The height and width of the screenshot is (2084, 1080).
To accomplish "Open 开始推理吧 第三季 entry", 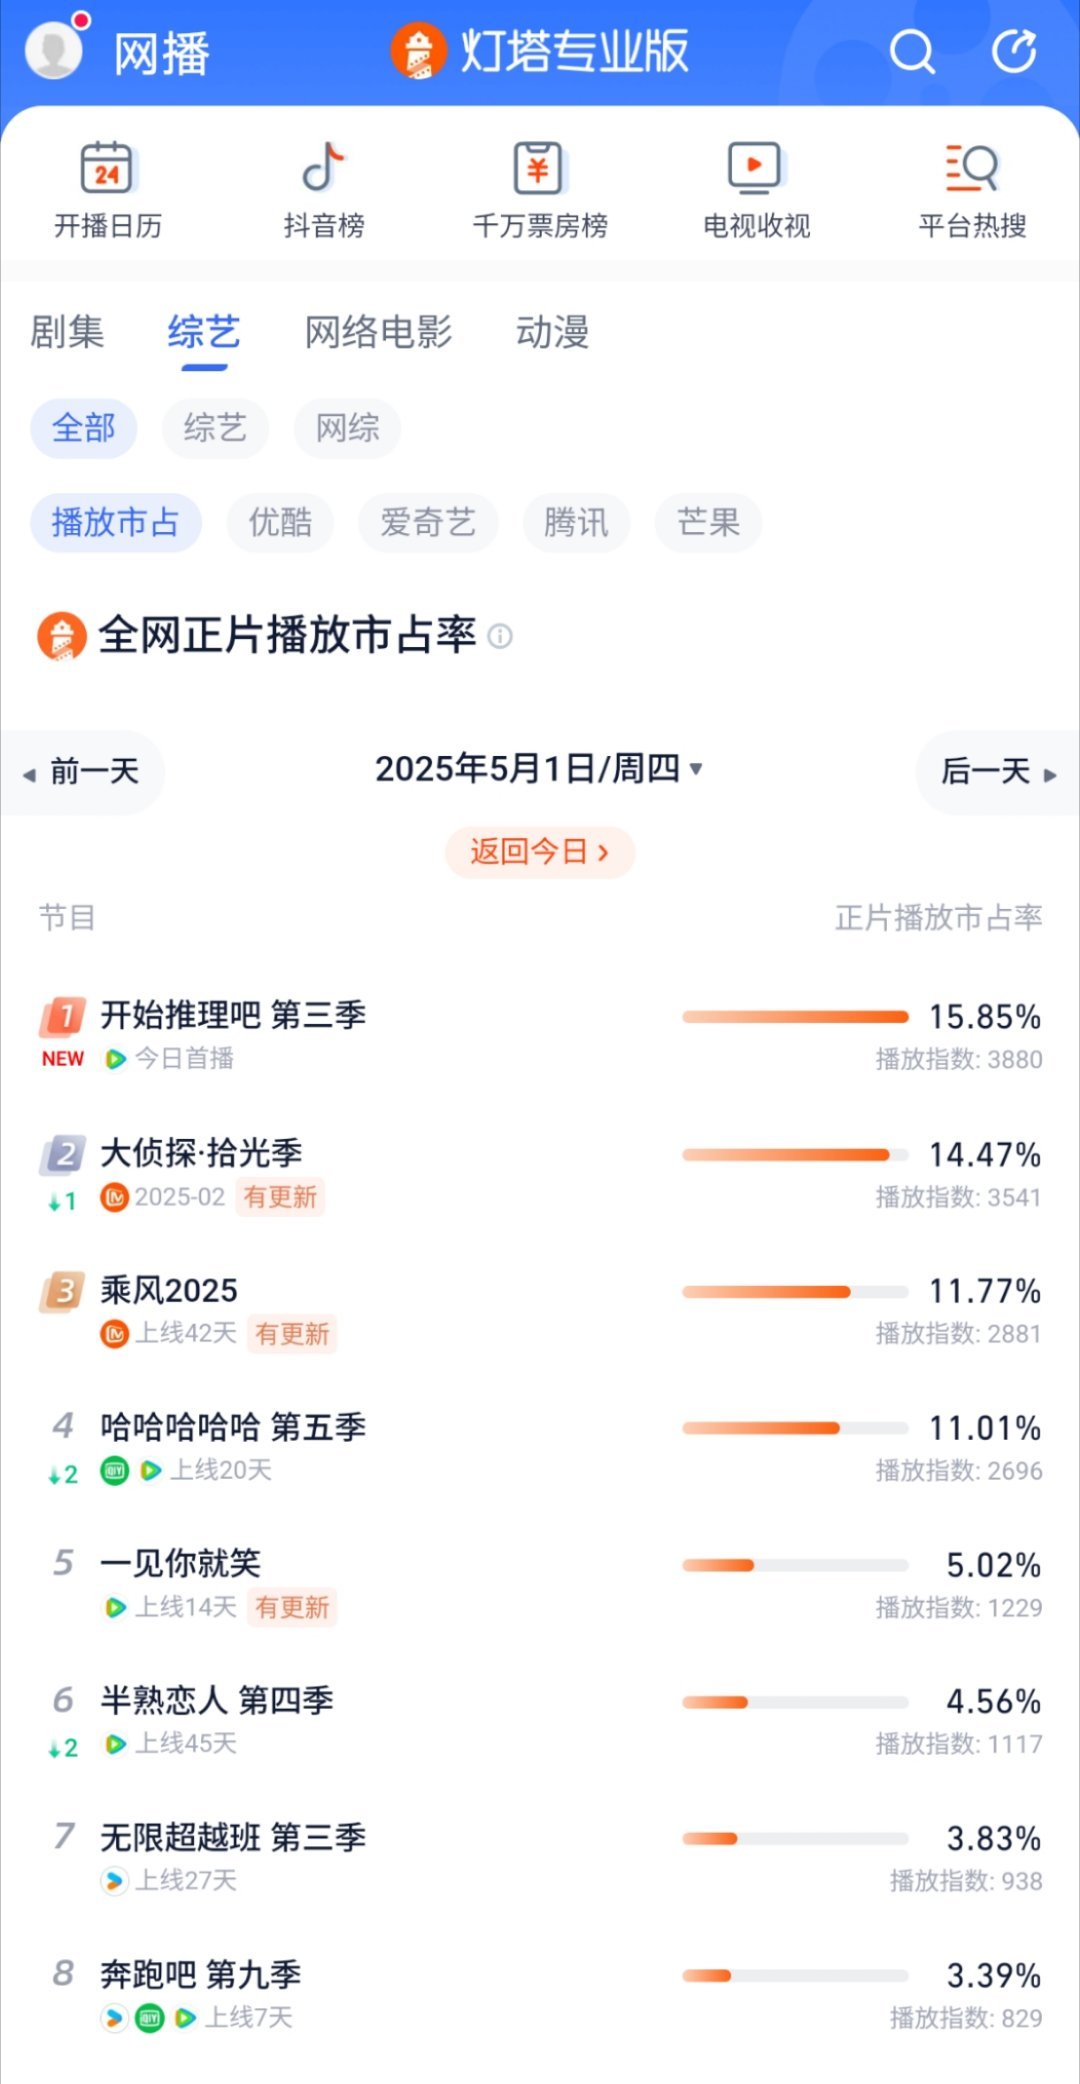I will pos(540,1035).
